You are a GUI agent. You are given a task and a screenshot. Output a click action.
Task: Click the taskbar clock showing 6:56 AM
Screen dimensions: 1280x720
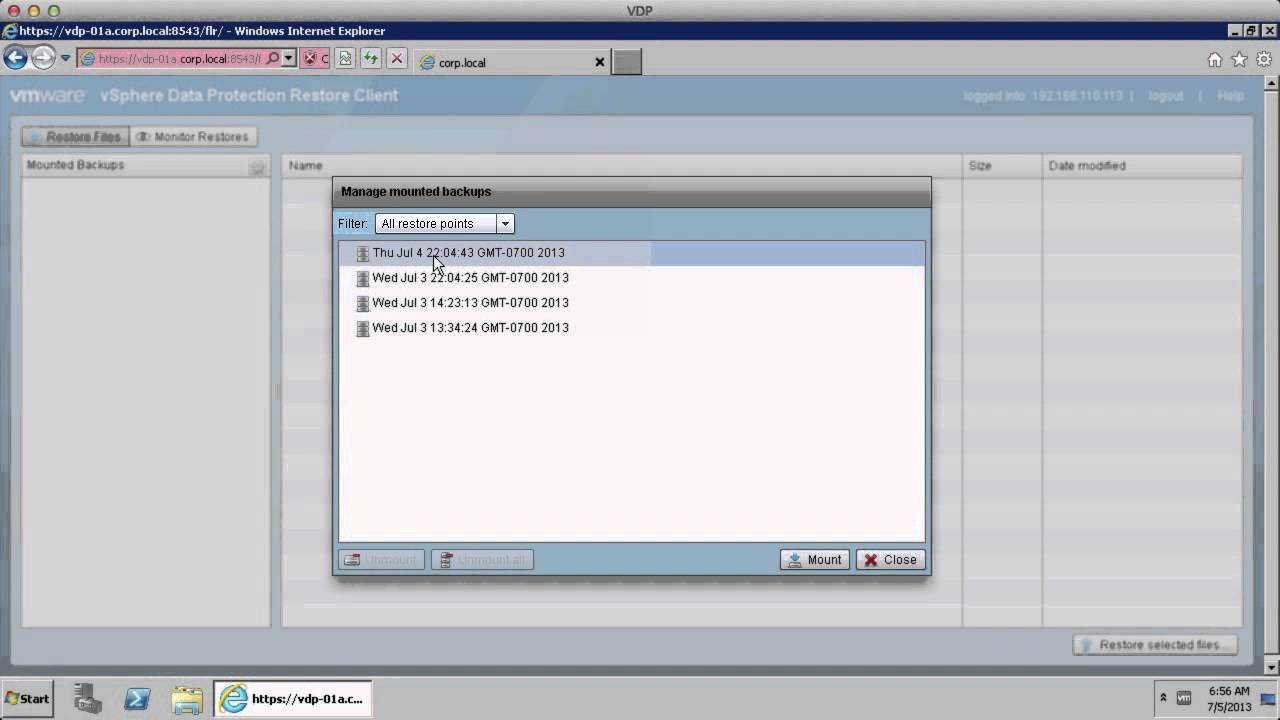[x=1229, y=698]
